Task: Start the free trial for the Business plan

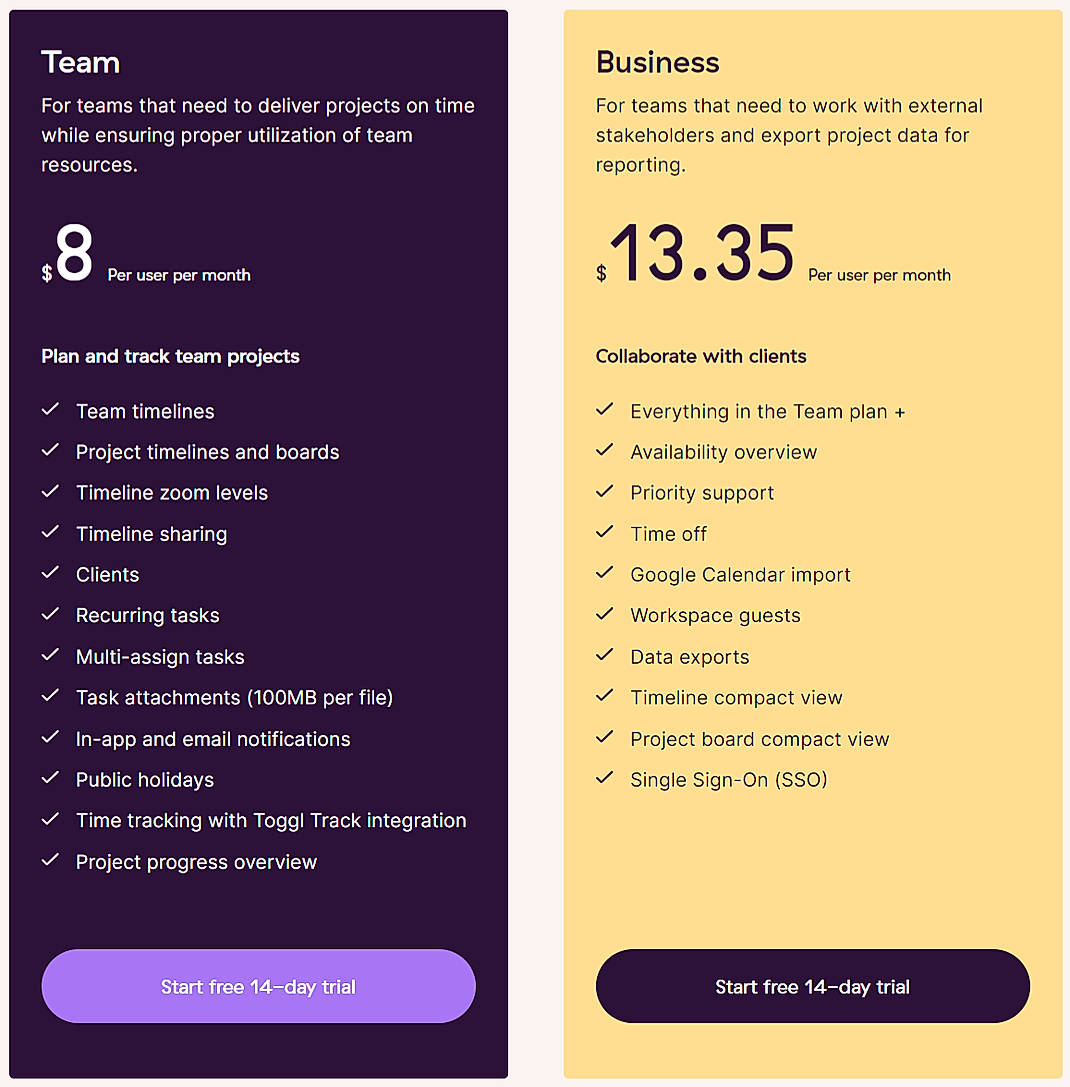Action: (812, 986)
